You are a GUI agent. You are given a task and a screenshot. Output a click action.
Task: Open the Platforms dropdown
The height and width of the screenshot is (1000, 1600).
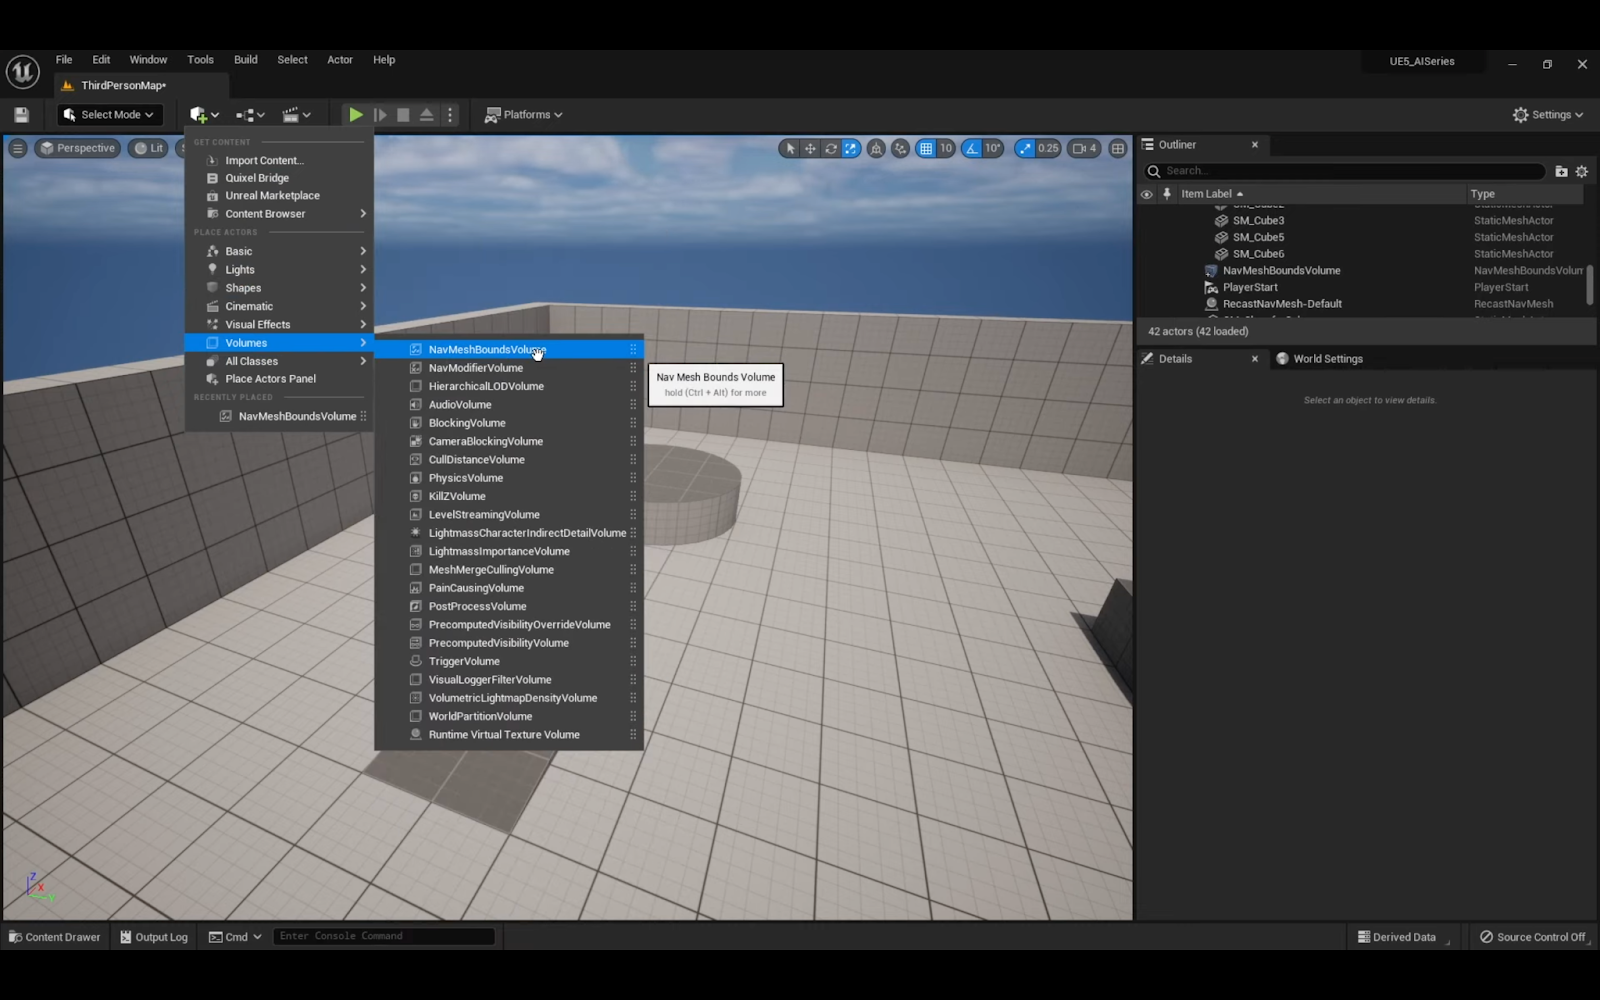[x=524, y=115]
